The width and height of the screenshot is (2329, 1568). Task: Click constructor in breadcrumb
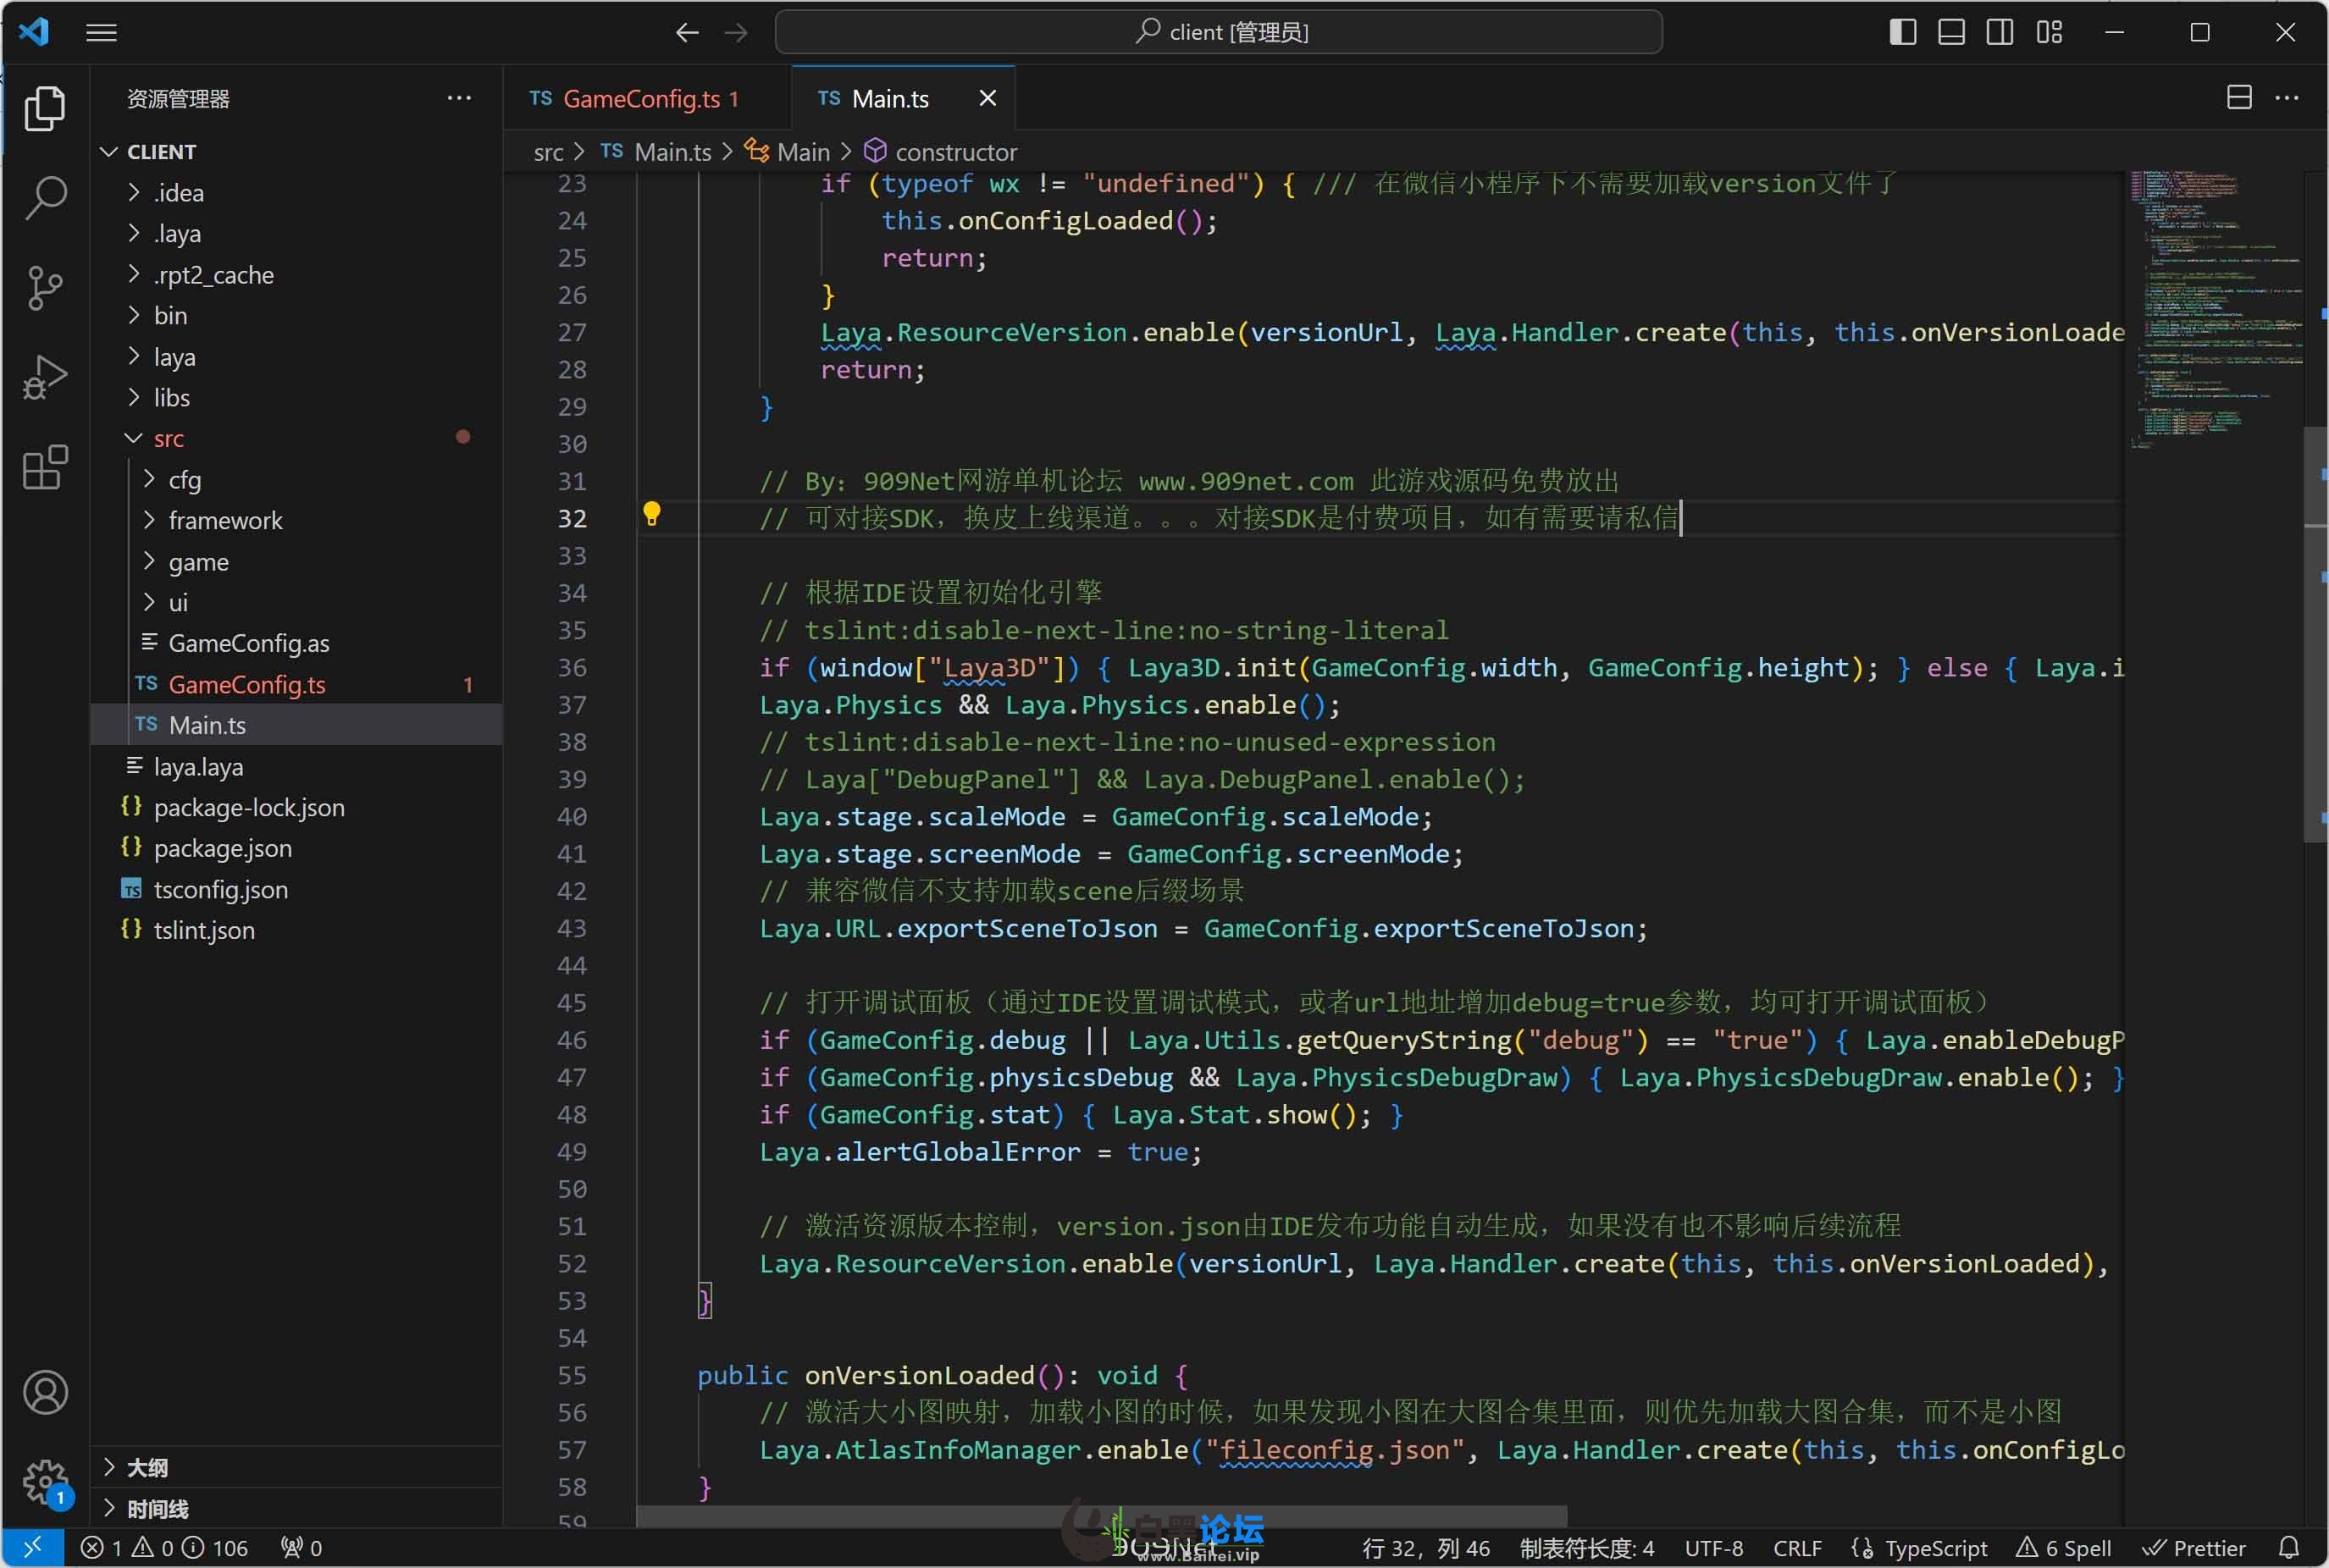(956, 152)
